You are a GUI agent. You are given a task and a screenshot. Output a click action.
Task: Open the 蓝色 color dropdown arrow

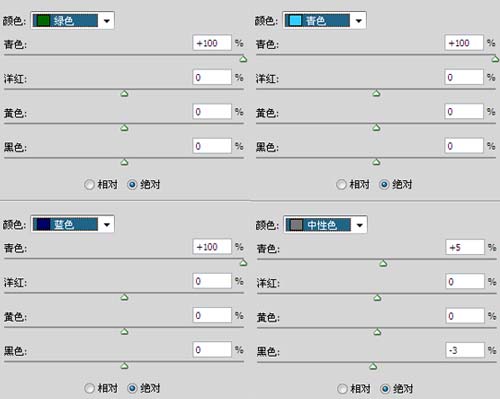(107, 225)
